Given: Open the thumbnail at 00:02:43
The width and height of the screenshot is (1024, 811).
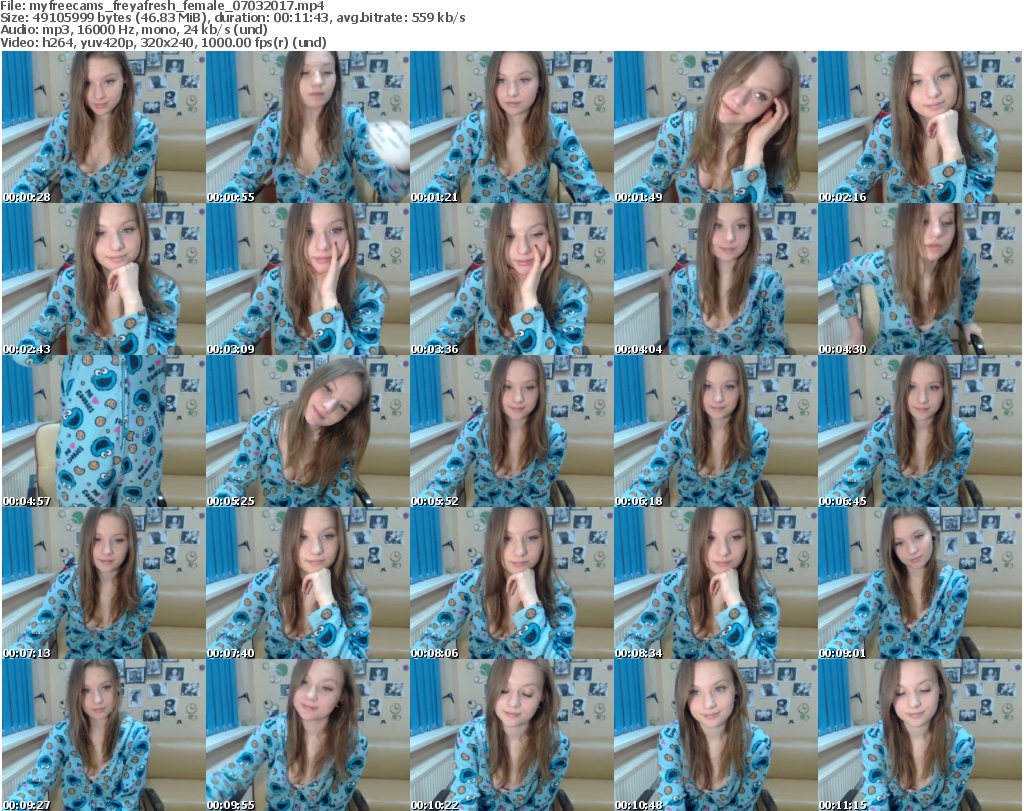Looking at the screenshot, I should click(104, 279).
